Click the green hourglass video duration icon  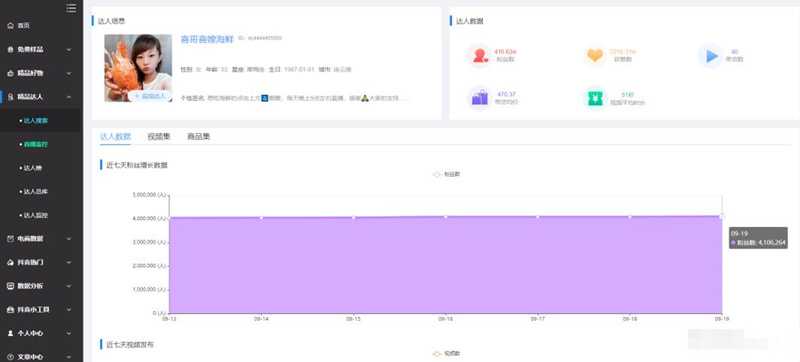[595, 98]
